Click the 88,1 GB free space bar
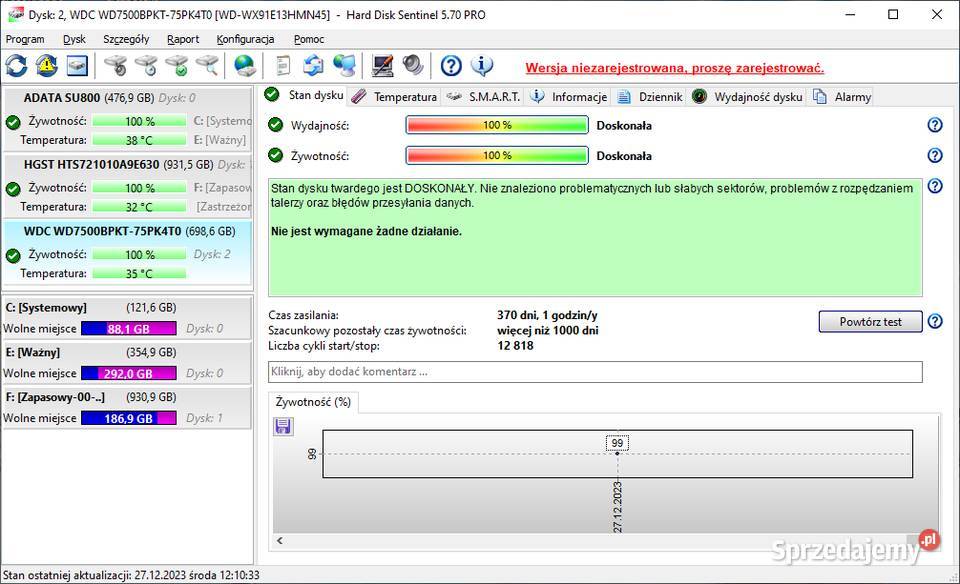 [129, 329]
